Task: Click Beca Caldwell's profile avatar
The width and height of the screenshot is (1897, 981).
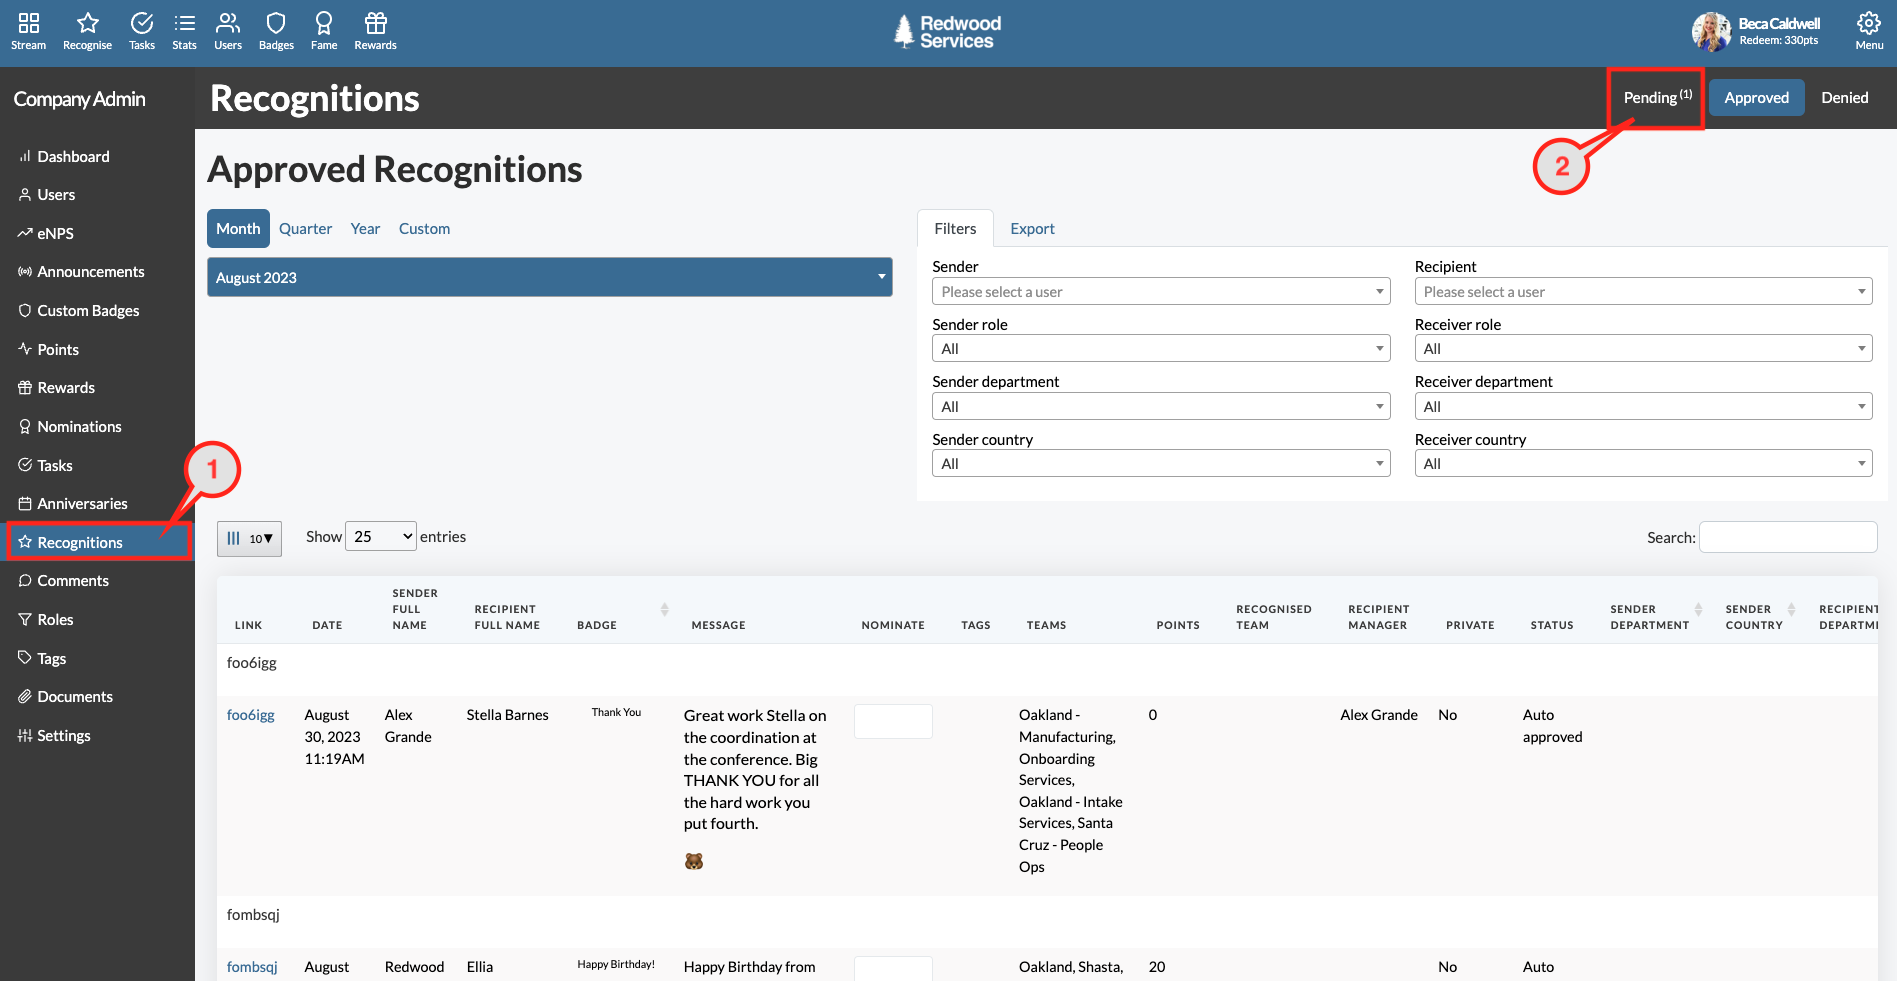Action: click(1711, 31)
